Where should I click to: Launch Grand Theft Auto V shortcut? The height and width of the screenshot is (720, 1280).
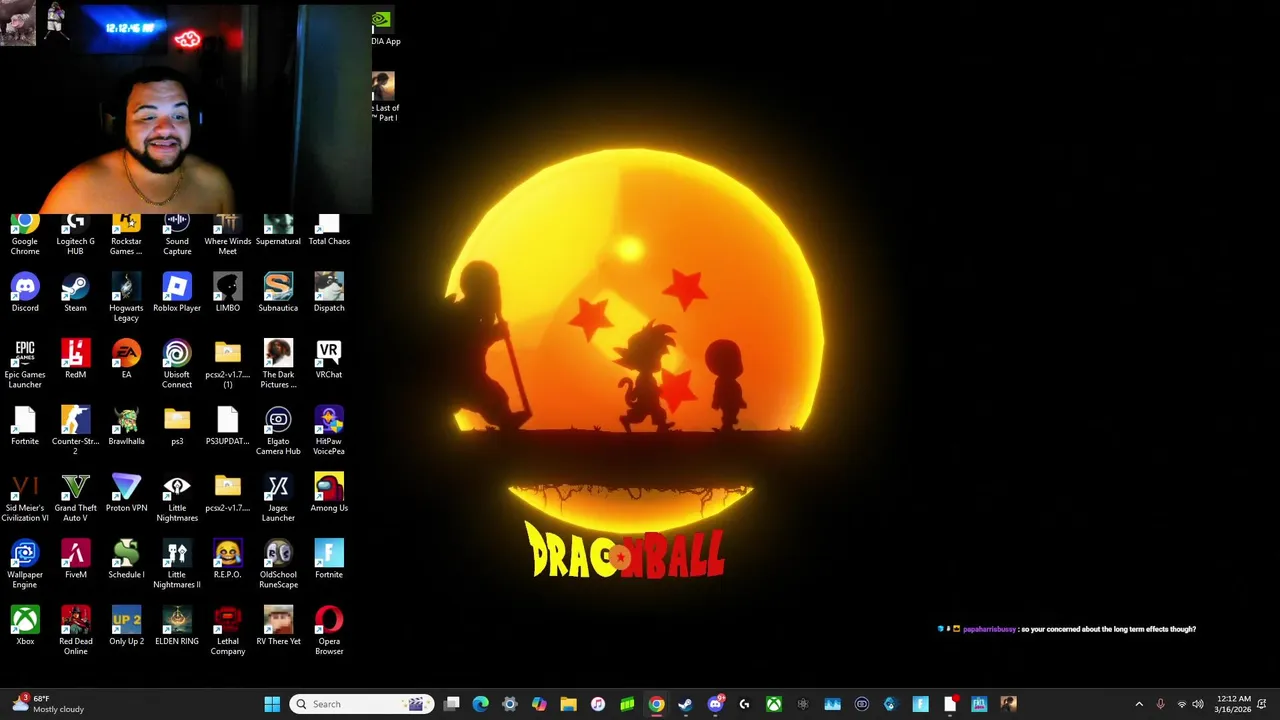click(x=75, y=498)
